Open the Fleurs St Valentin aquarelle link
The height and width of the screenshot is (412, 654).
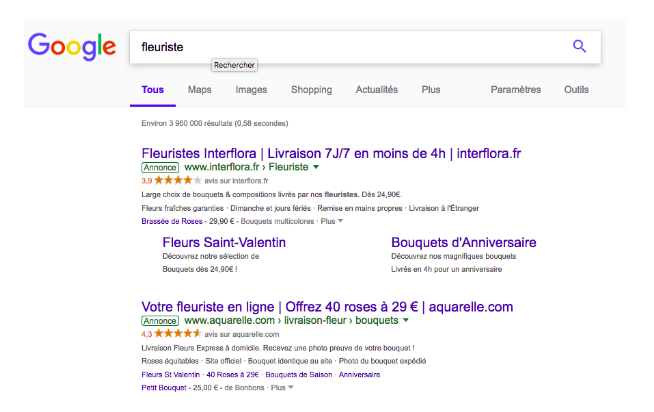(x=171, y=374)
